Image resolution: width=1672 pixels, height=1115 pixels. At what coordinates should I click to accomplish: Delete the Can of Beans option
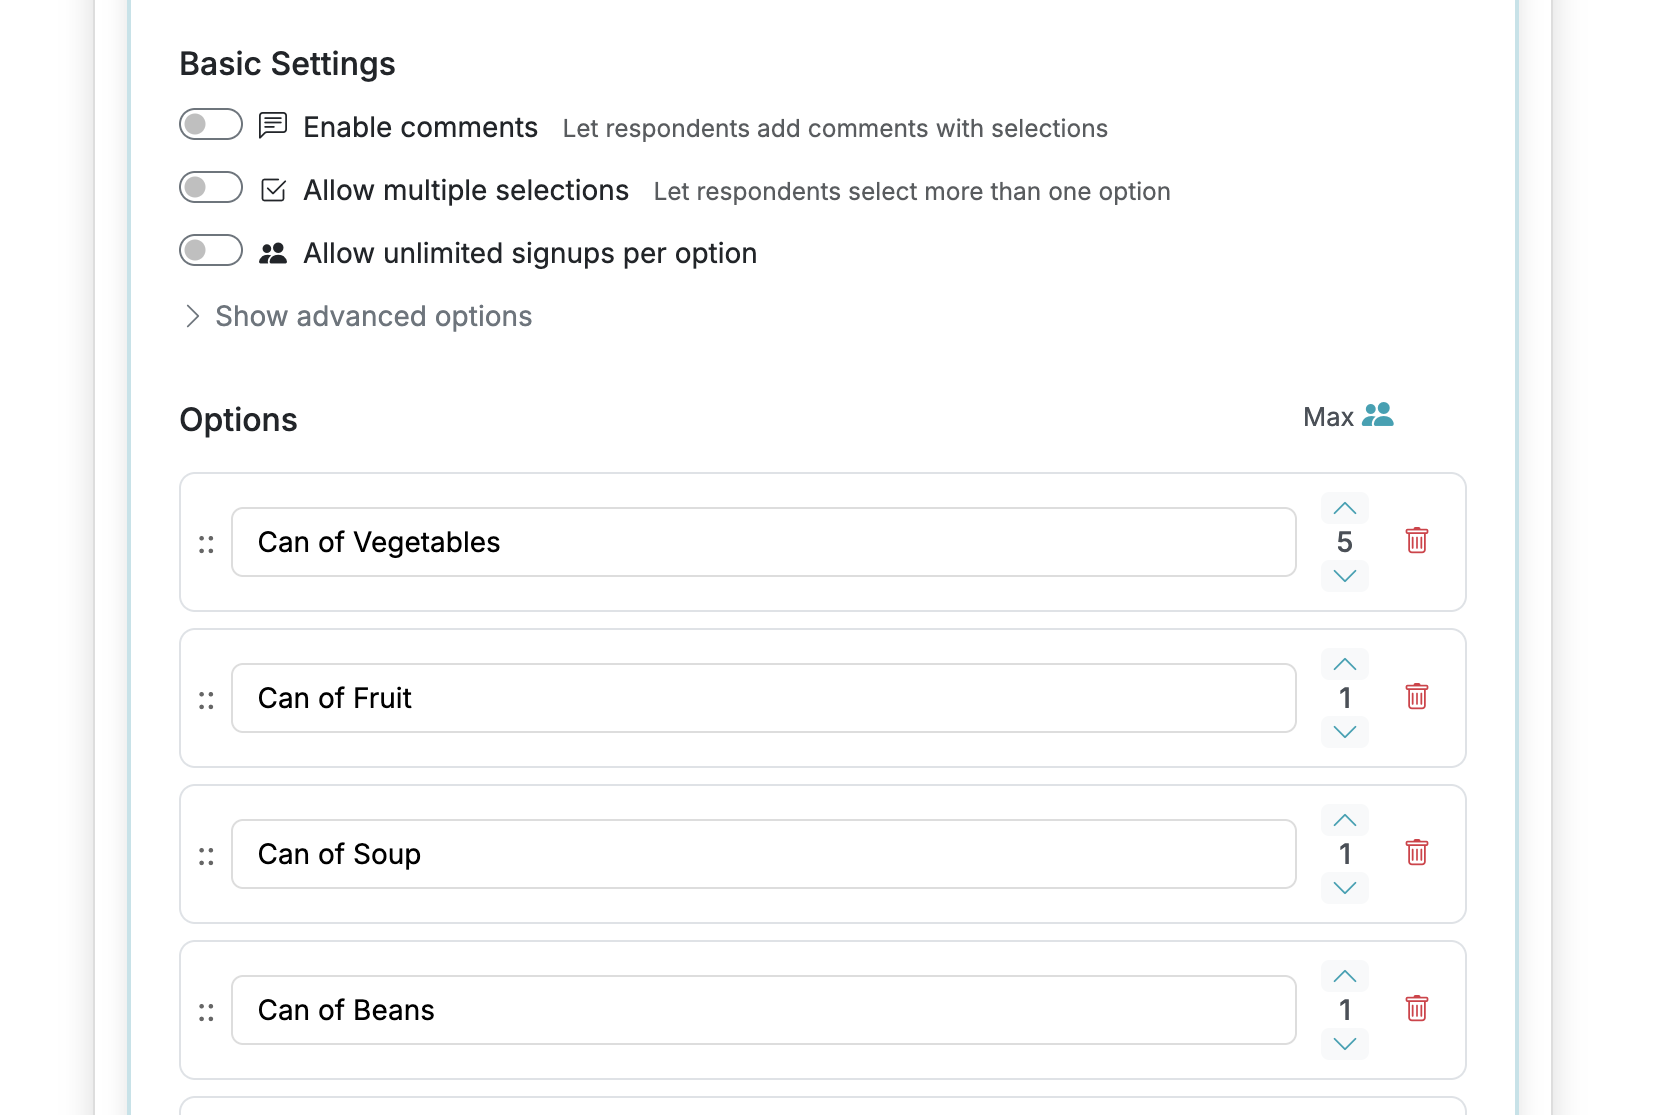click(x=1416, y=1009)
